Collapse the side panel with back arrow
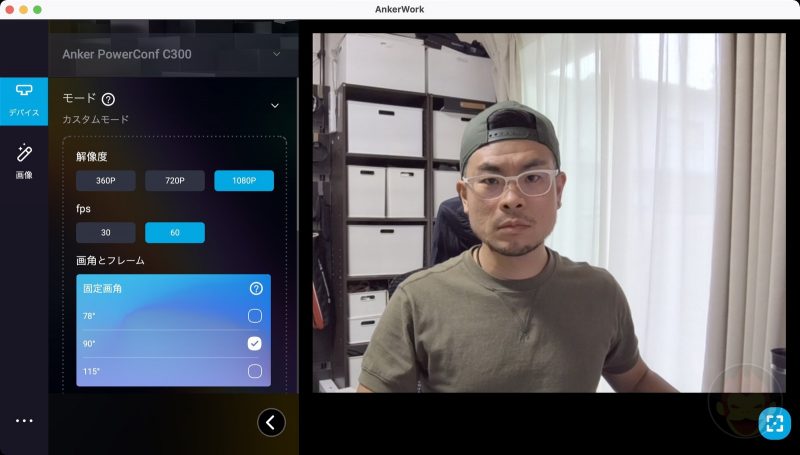This screenshot has width=800, height=455. tap(271, 423)
